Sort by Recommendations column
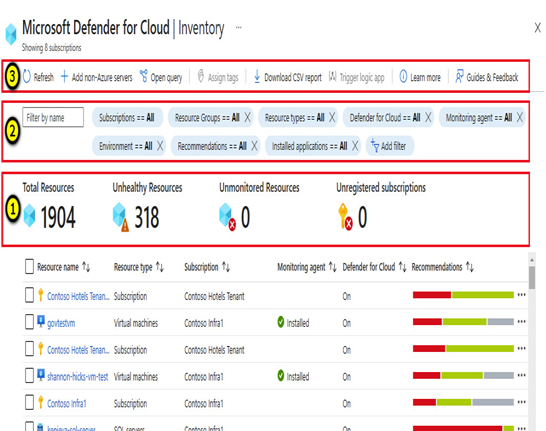 click(442, 267)
